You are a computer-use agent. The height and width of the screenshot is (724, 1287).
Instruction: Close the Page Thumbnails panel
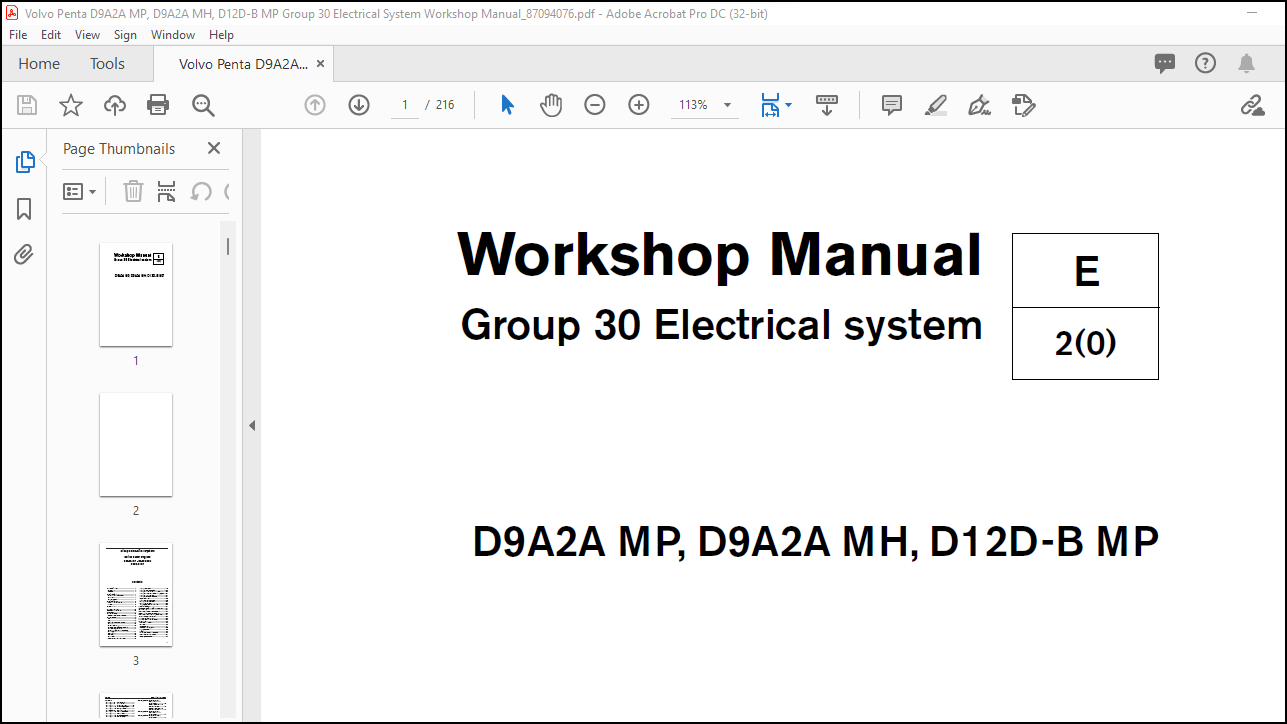[x=214, y=148]
